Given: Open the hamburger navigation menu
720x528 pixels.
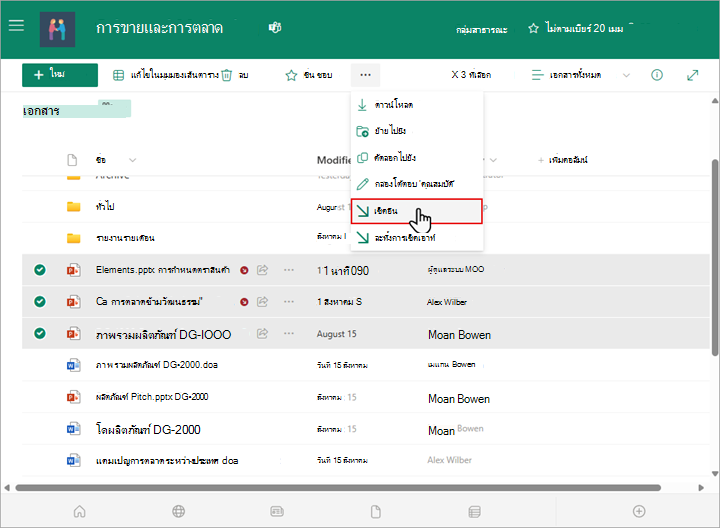Looking at the screenshot, I should pyautogui.click(x=16, y=25).
